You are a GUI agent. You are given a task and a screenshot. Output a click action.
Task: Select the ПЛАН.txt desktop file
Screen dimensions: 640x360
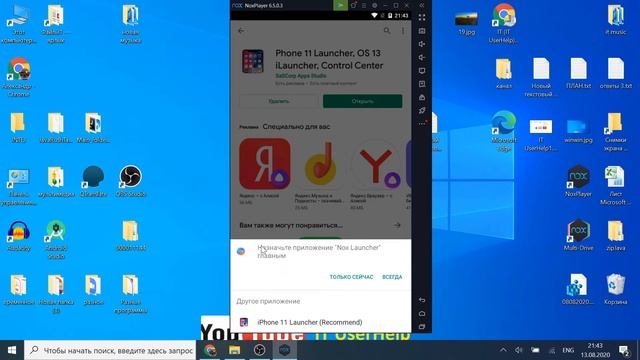coord(578,73)
